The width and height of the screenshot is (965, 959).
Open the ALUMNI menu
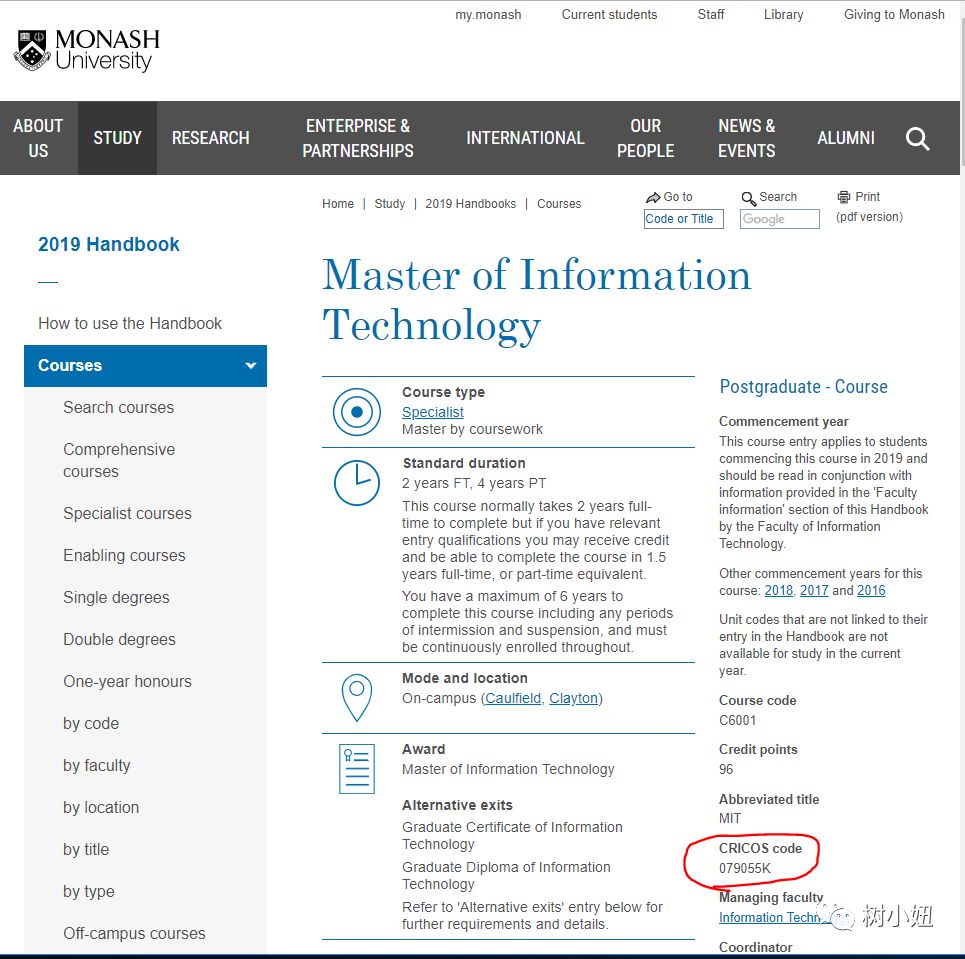pyautogui.click(x=846, y=138)
